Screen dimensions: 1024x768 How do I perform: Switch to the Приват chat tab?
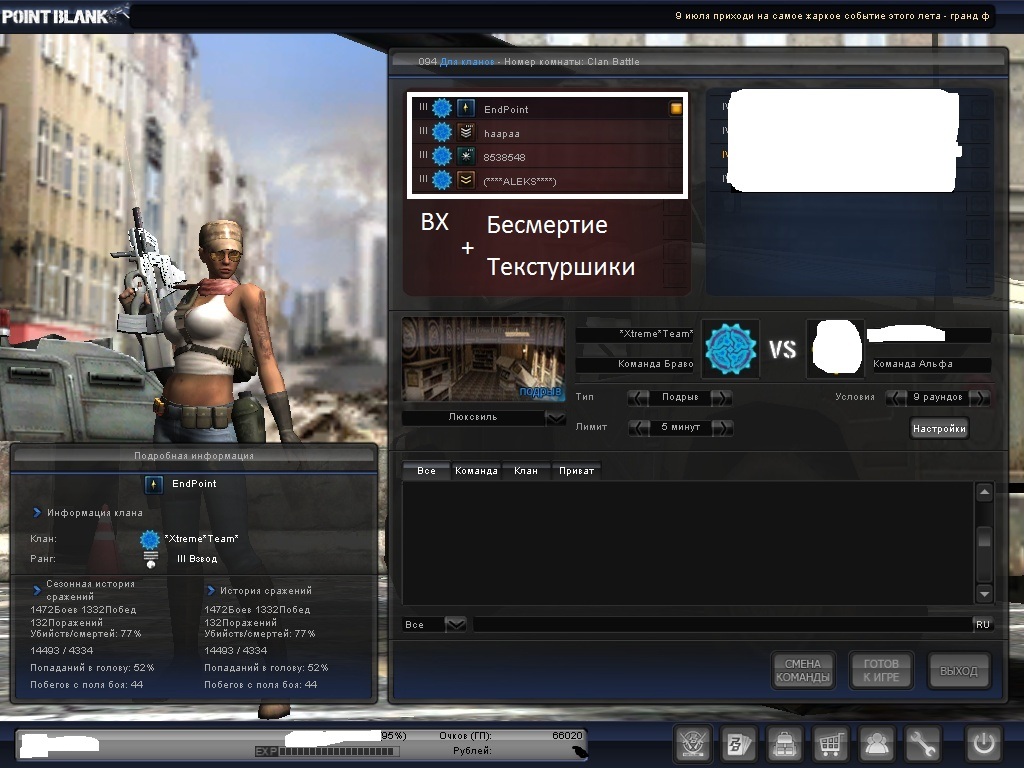(576, 470)
